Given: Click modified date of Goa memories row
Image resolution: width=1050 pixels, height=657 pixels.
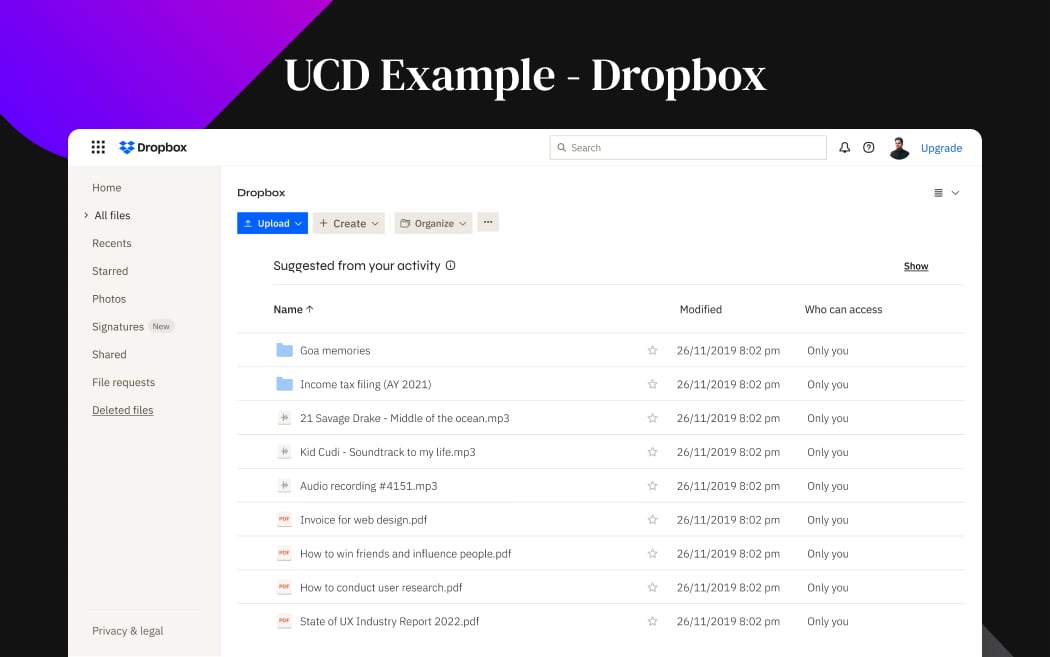Looking at the screenshot, I should coord(728,350).
